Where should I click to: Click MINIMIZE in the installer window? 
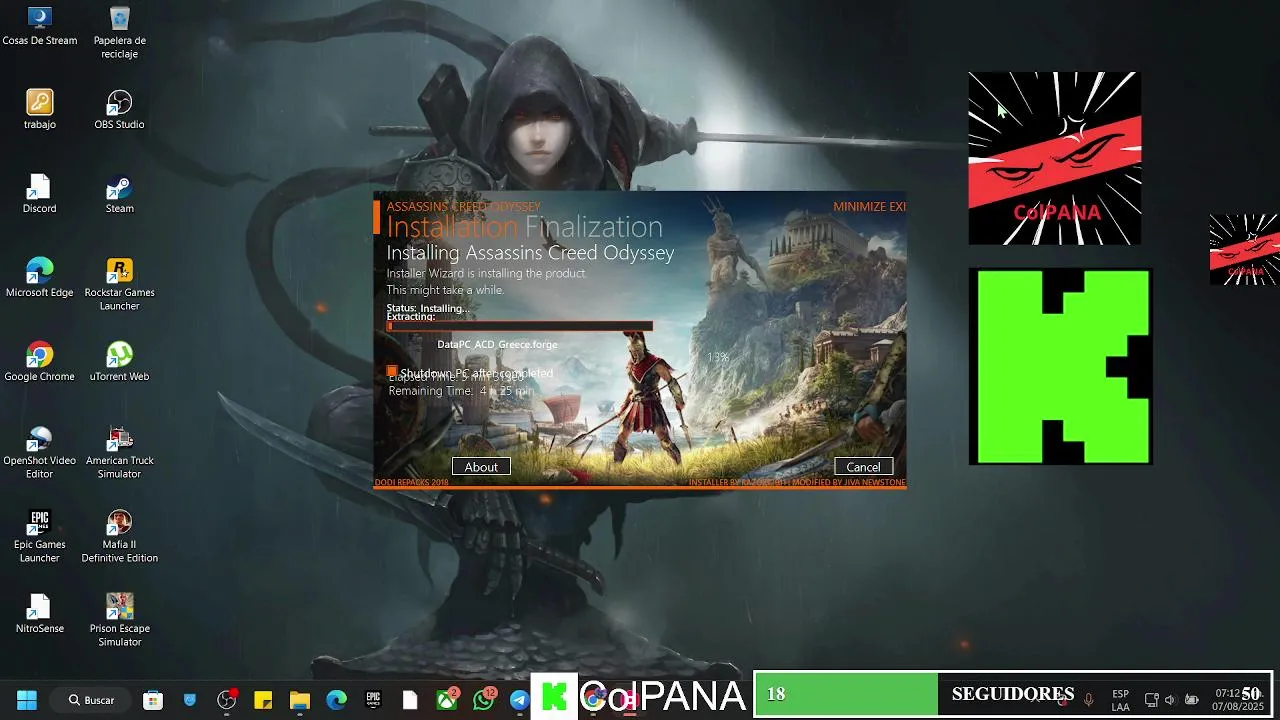tap(859, 206)
